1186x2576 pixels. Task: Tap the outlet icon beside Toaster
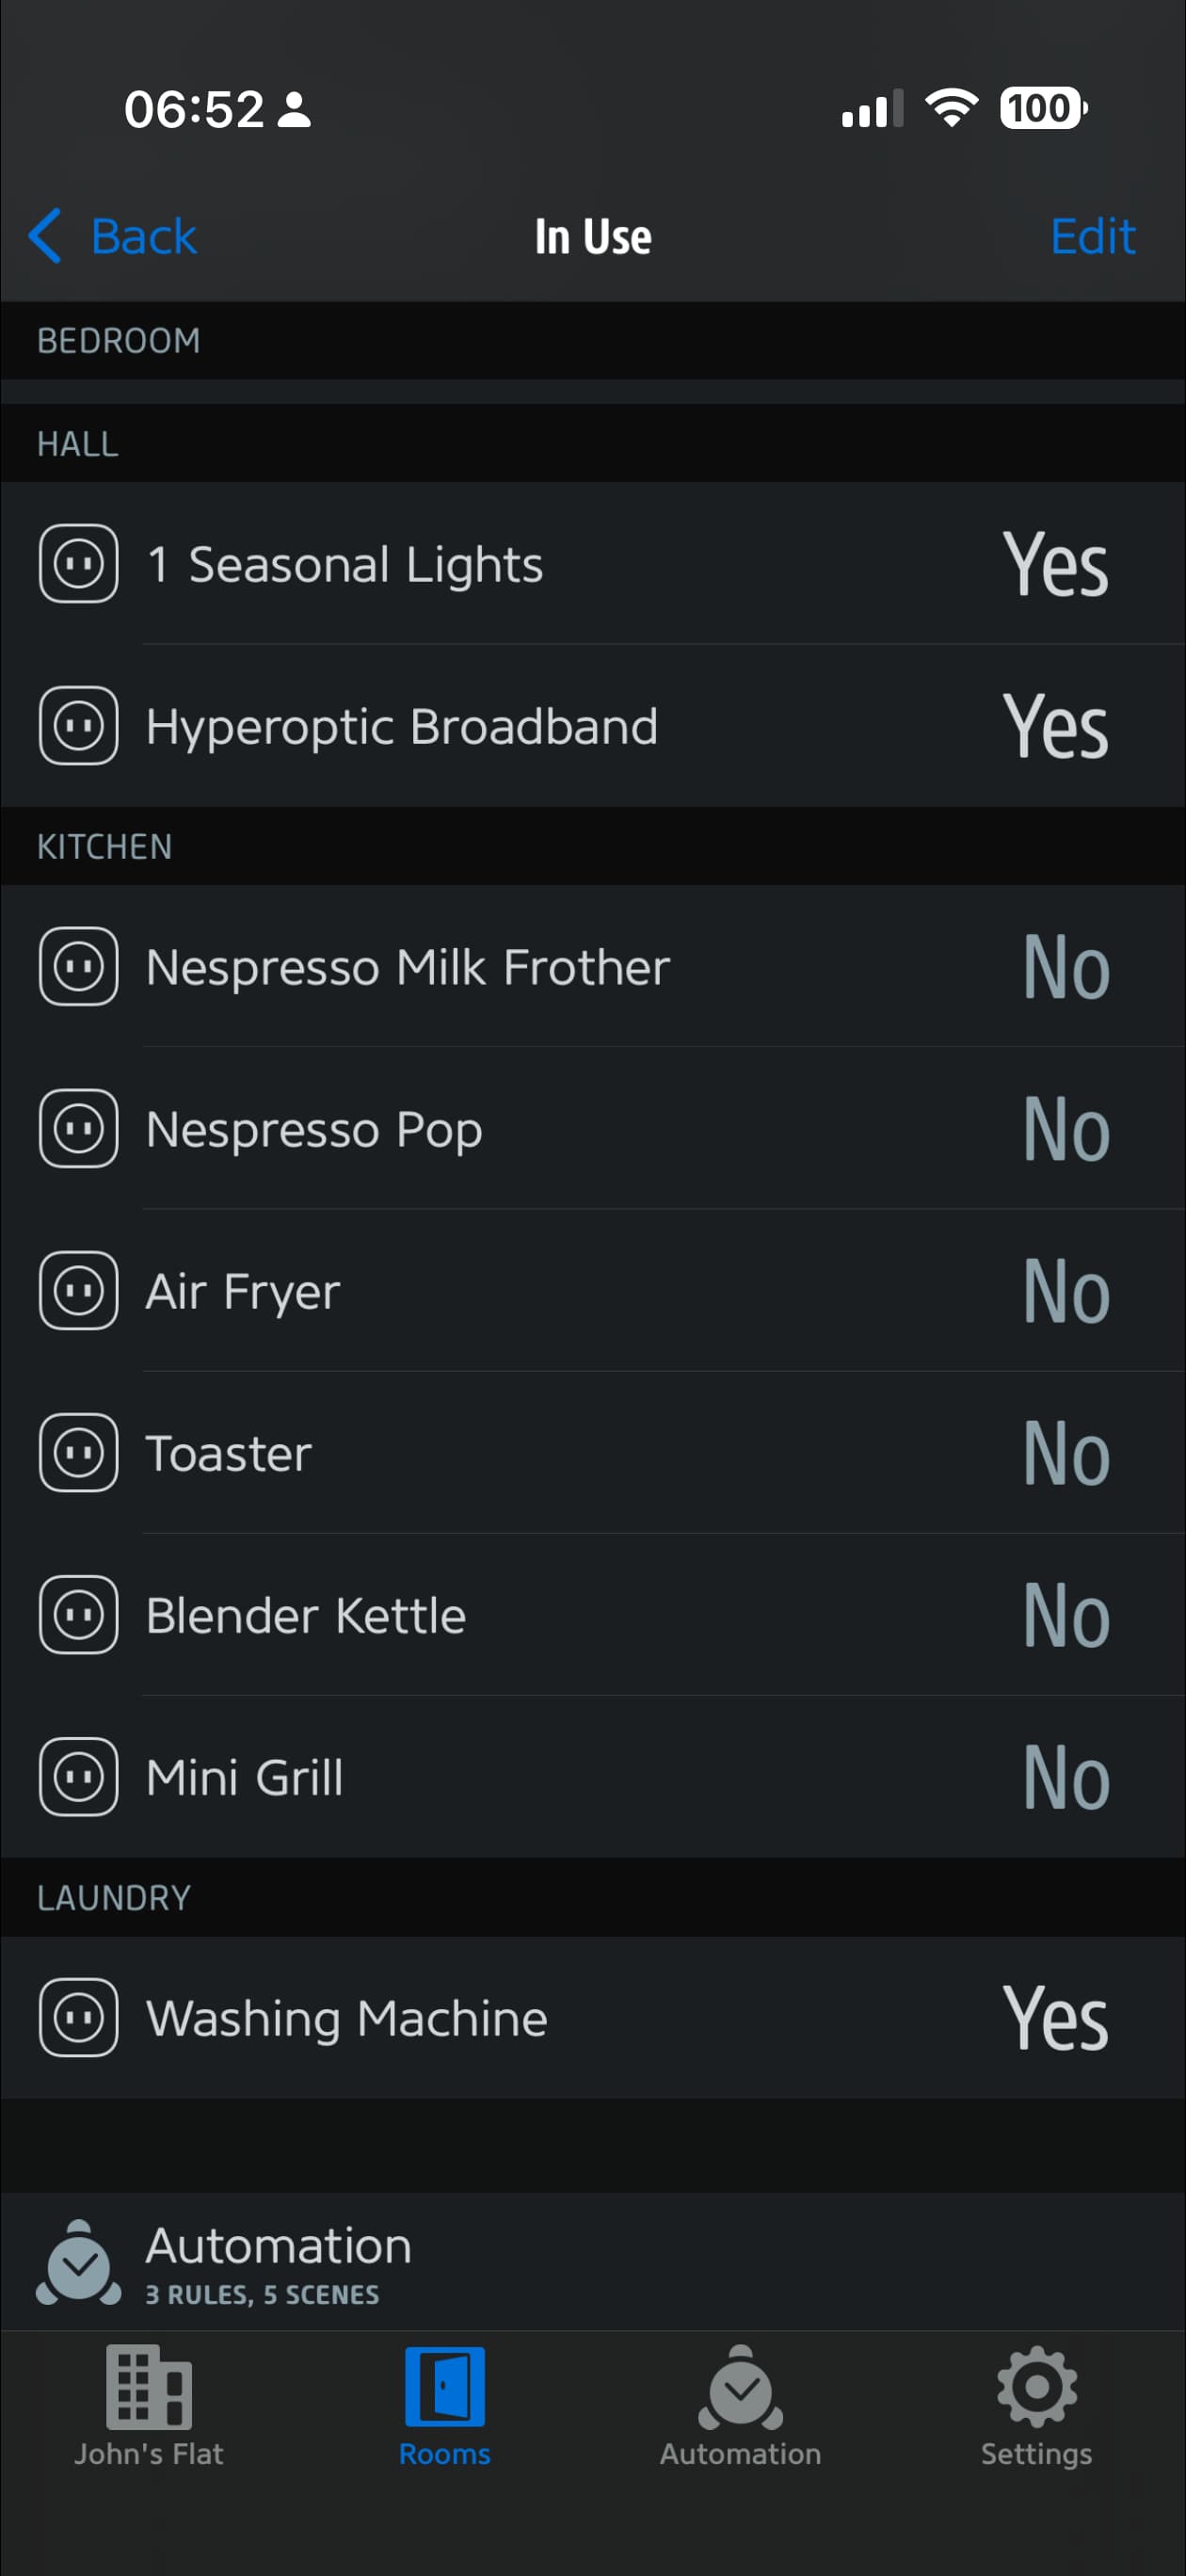[78, 1453]
